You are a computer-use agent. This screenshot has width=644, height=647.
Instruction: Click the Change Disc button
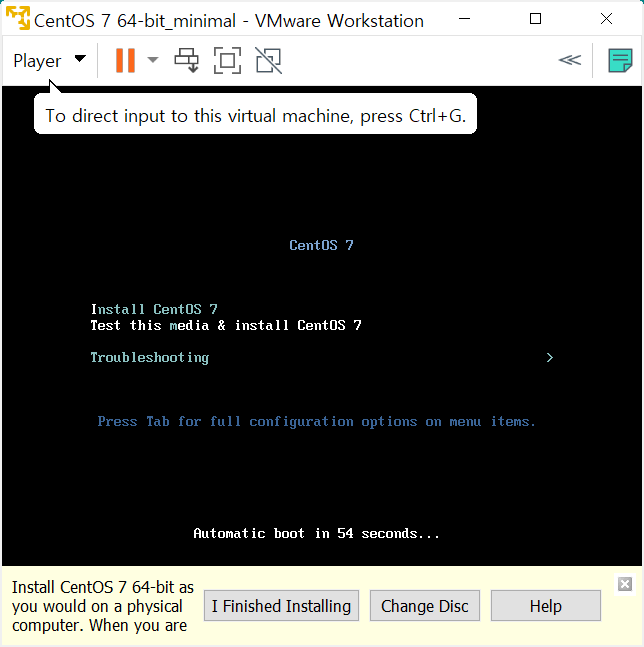pos(425,606)
